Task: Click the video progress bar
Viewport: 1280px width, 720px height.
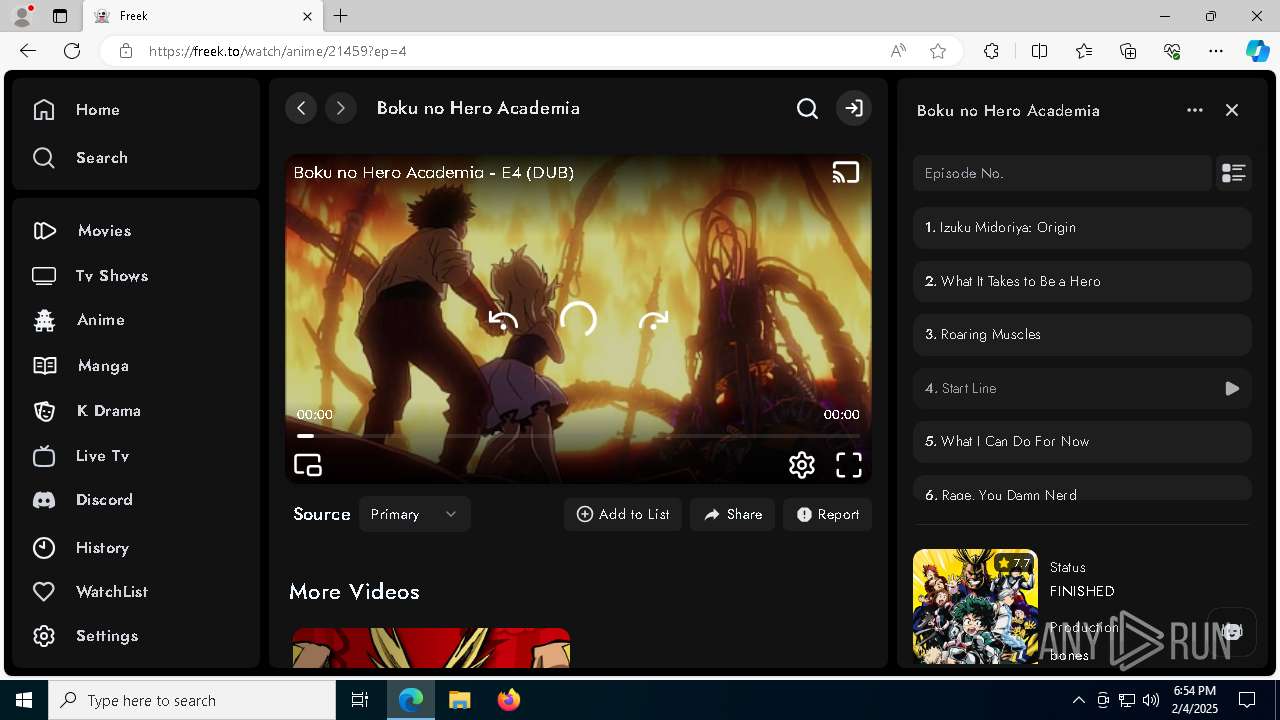Action: 578,436
